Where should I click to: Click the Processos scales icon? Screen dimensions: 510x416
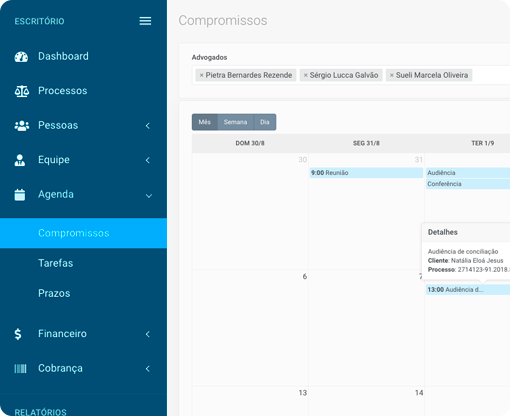tap(22, 91)
